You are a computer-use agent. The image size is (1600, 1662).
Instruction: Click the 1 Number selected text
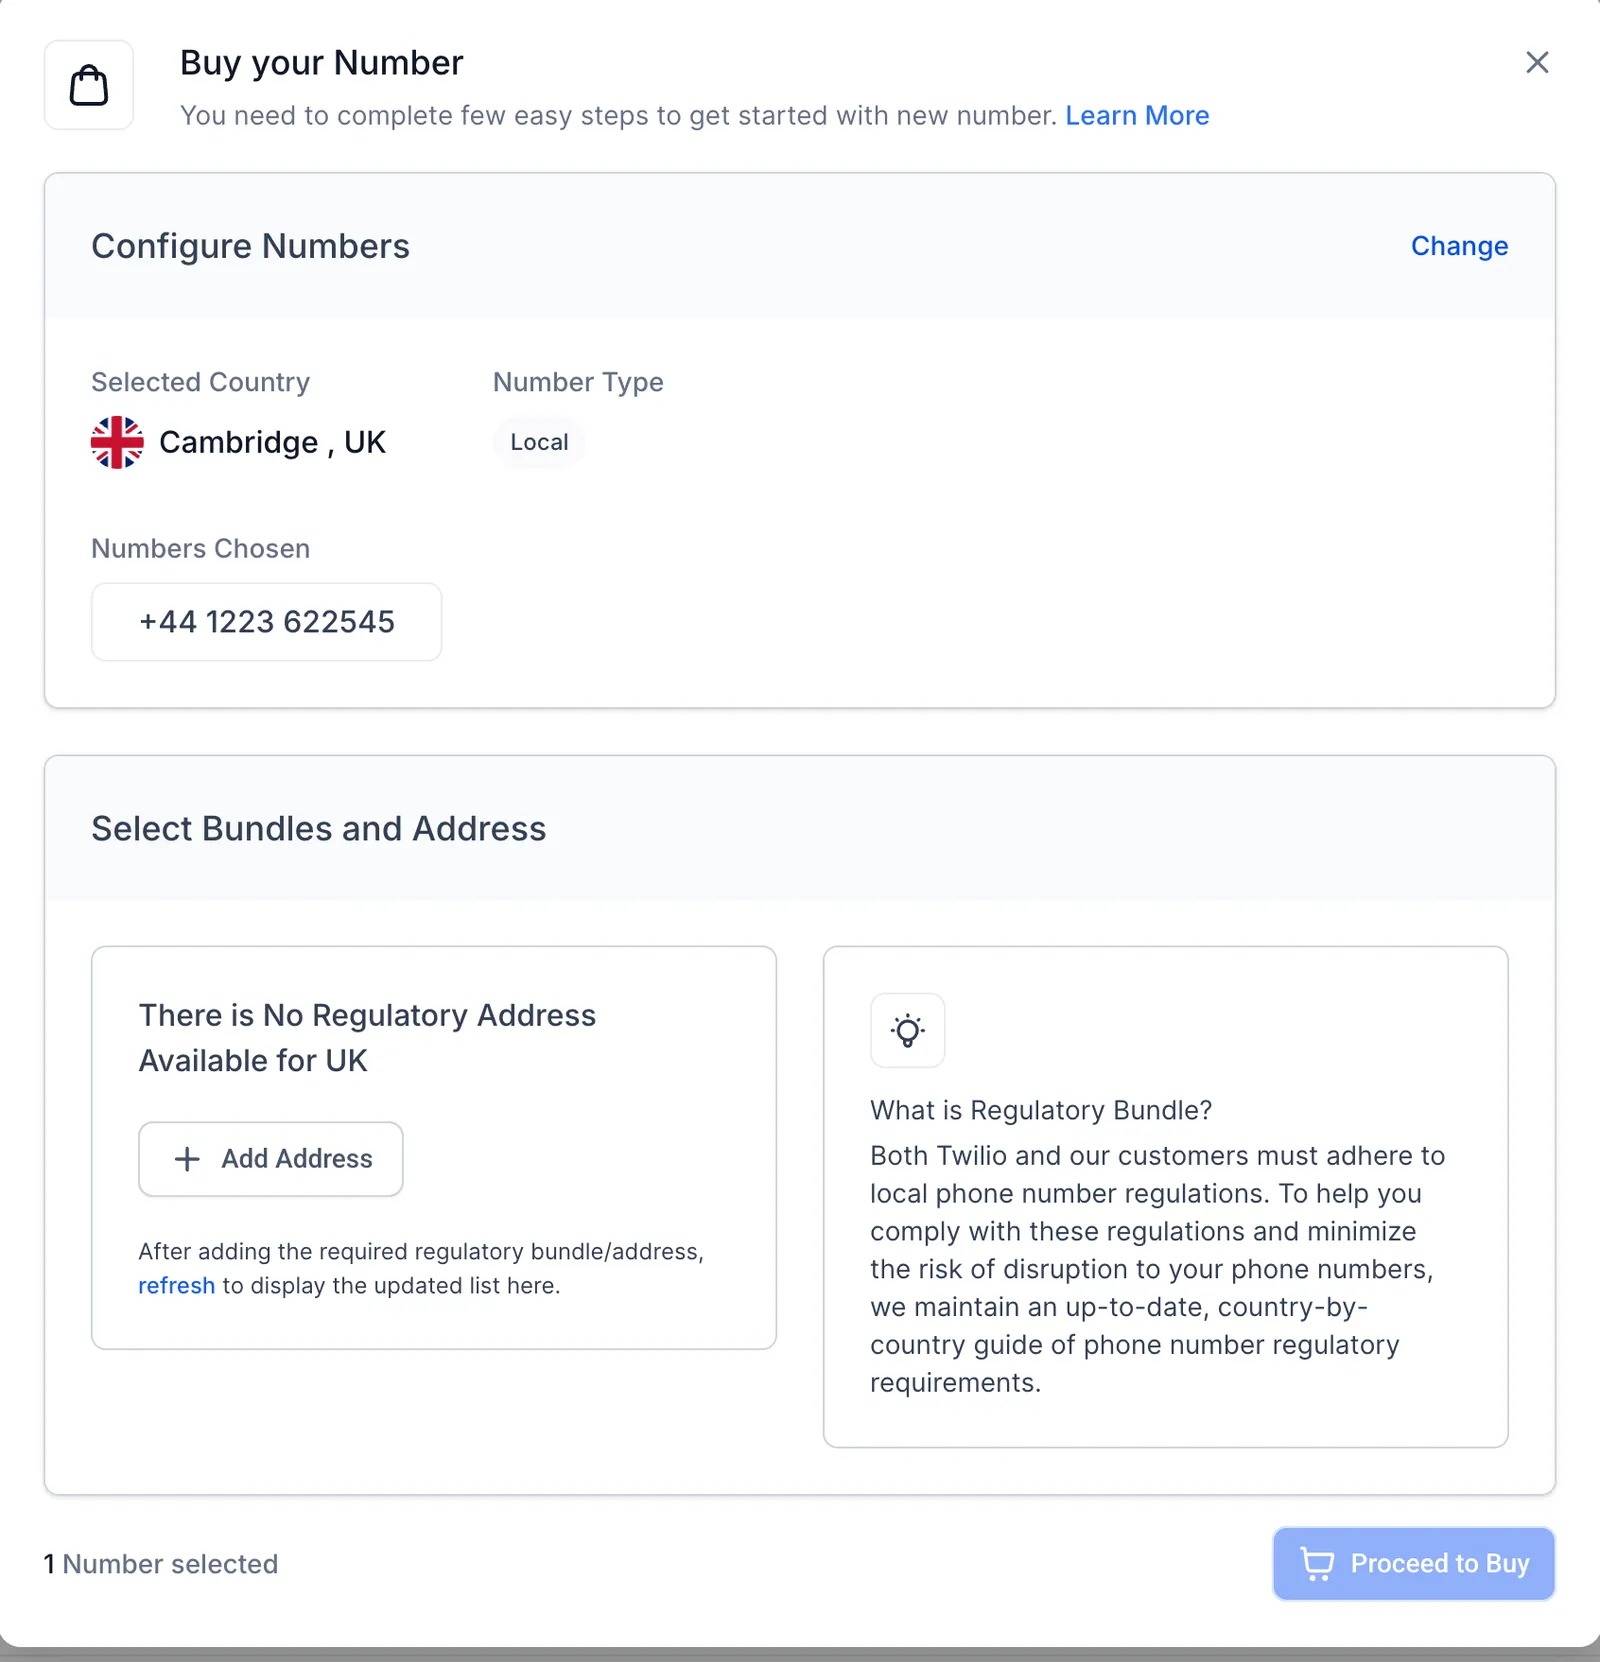coord(161,1564)
